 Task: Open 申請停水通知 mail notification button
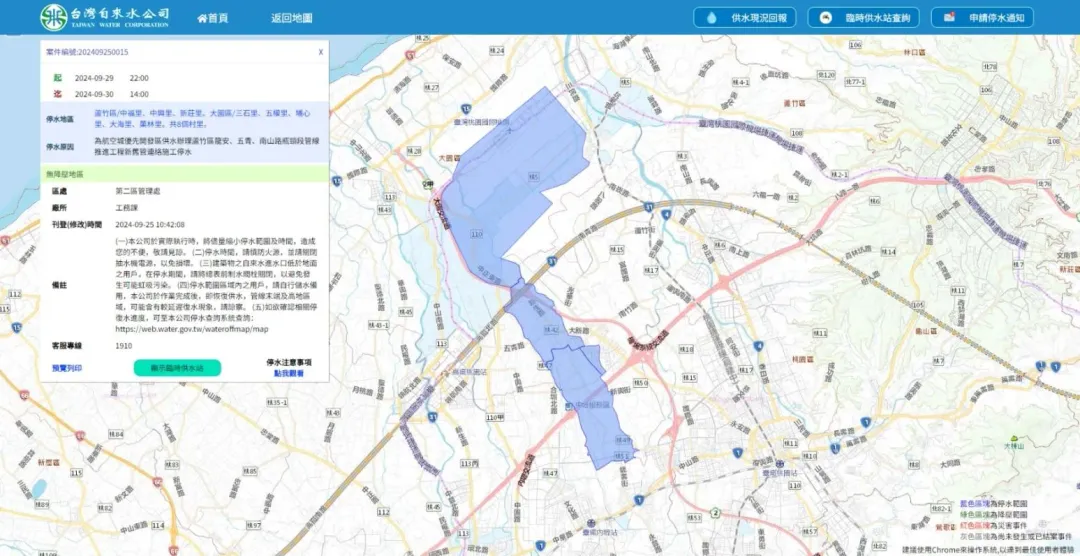982,18
